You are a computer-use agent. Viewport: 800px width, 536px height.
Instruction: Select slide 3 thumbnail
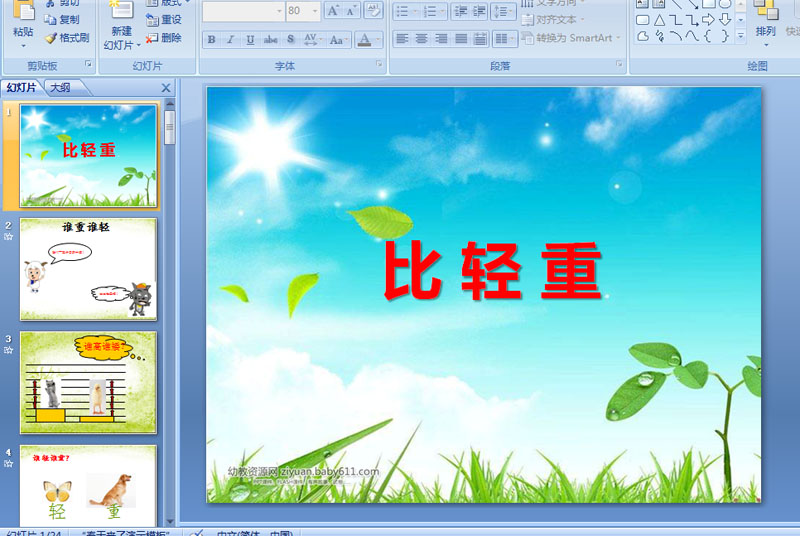tap(88, 382)
